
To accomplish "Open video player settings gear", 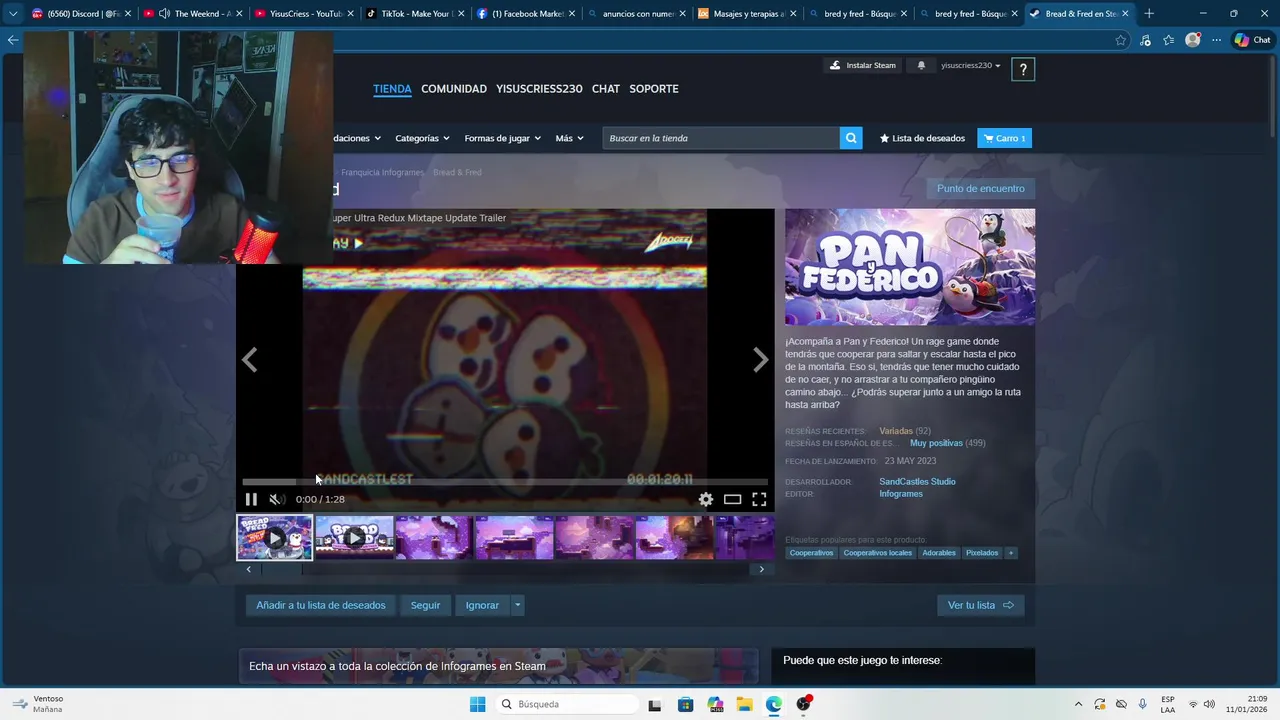I will [x=706, y=499].
